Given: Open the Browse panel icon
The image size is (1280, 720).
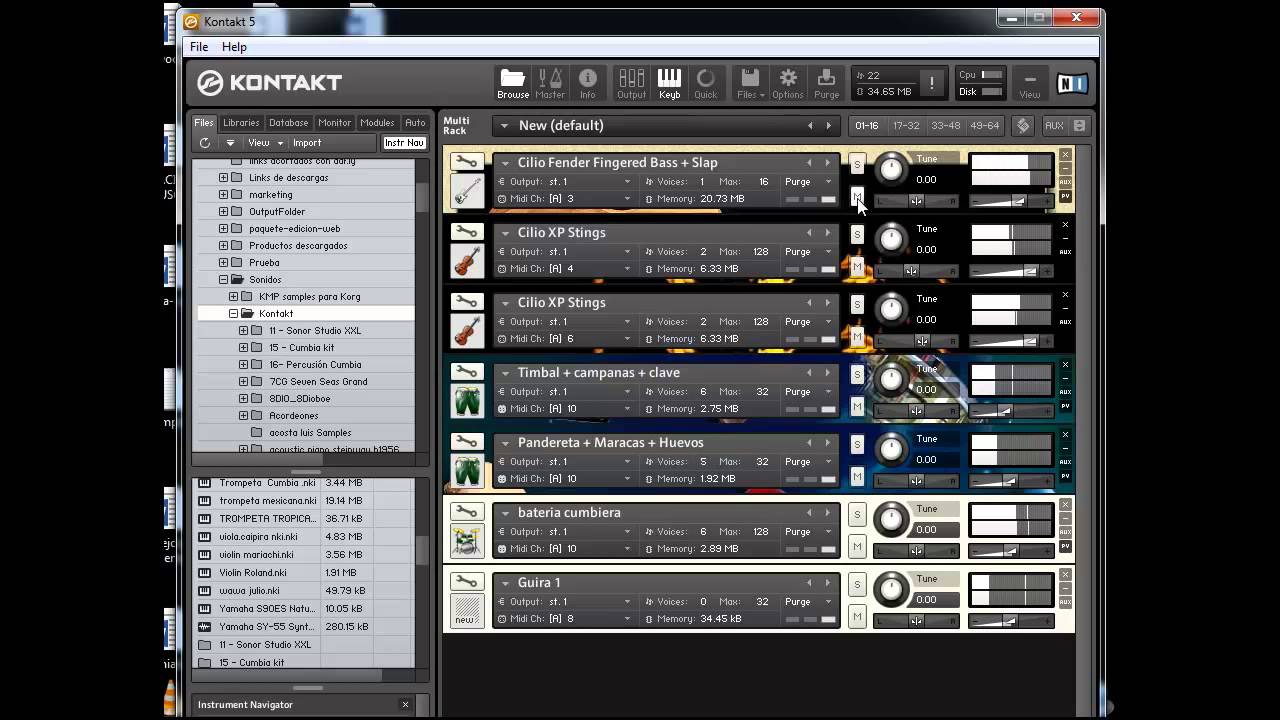Looking at the screenshot, I should pos(513,84).
